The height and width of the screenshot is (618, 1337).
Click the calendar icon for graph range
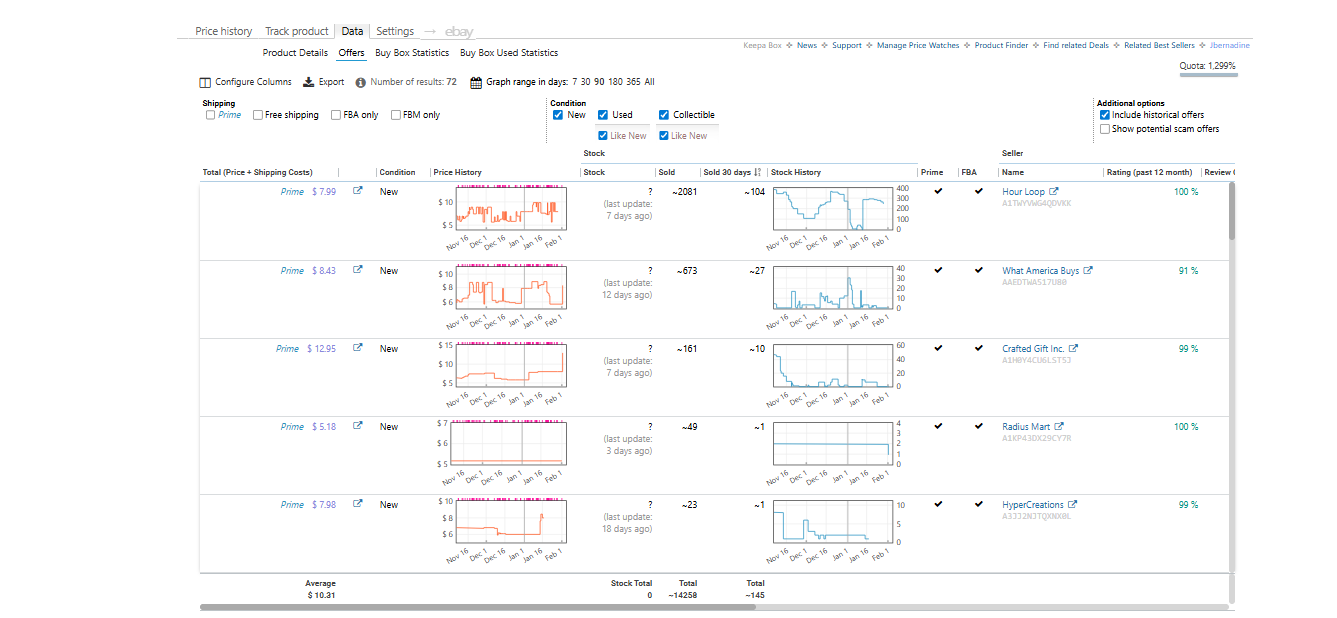point(476,83)
